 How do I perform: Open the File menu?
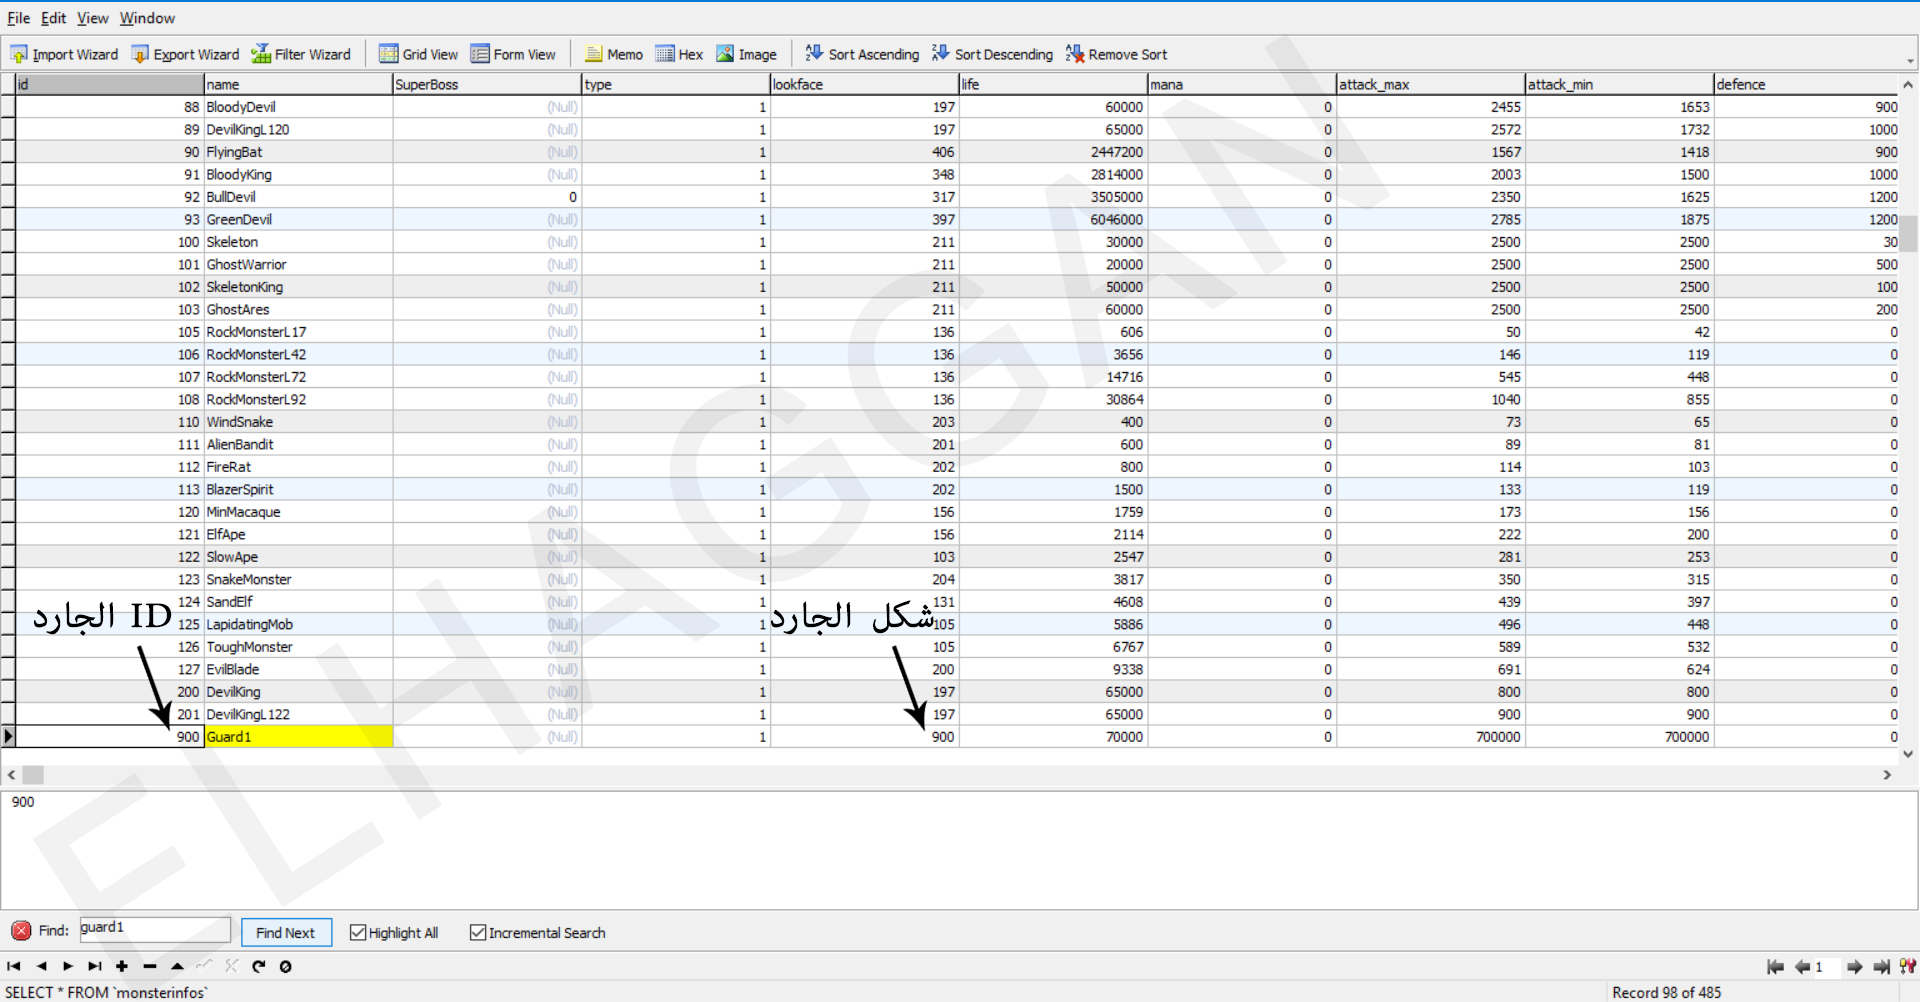[x=19, y=18]
